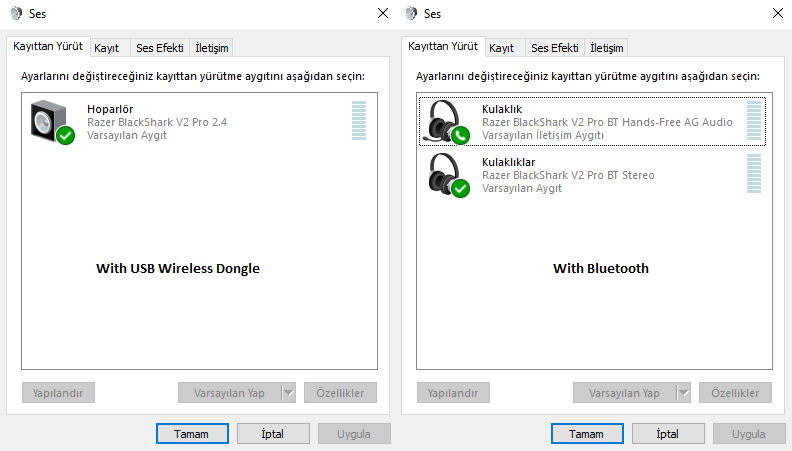
Task: Switch to Kayıttan Yürüt tab in left window
Action: click(x=48, y=46)
